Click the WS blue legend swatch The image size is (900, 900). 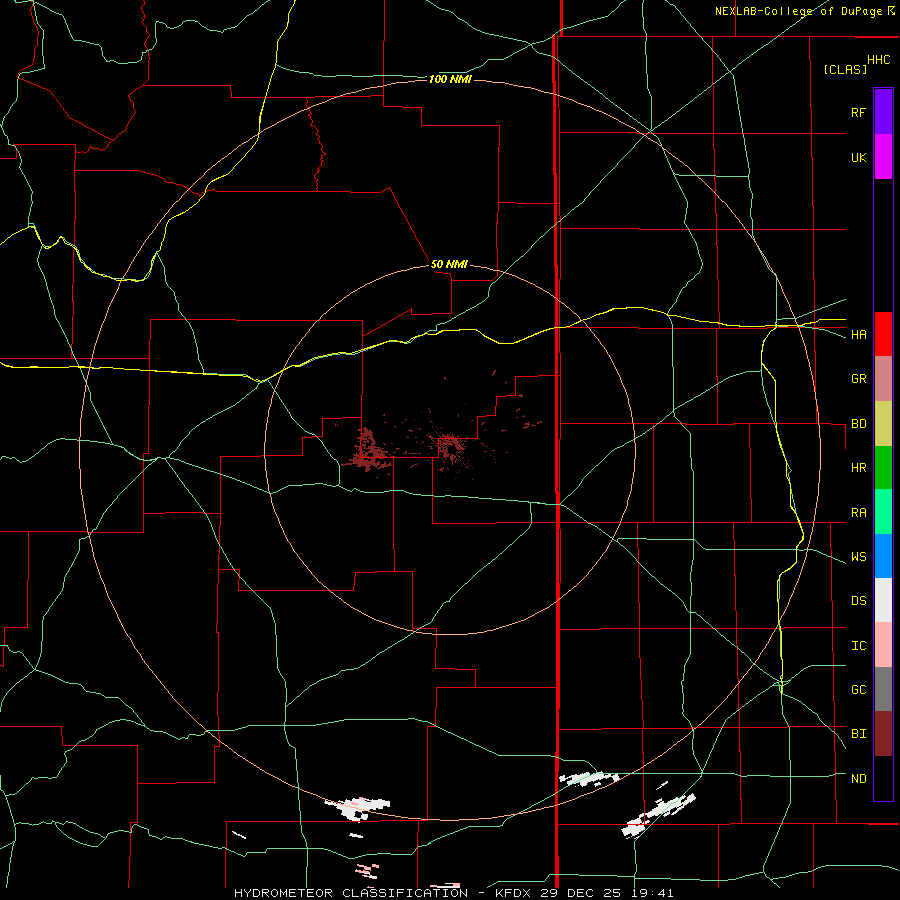click(x=883, y=556)
